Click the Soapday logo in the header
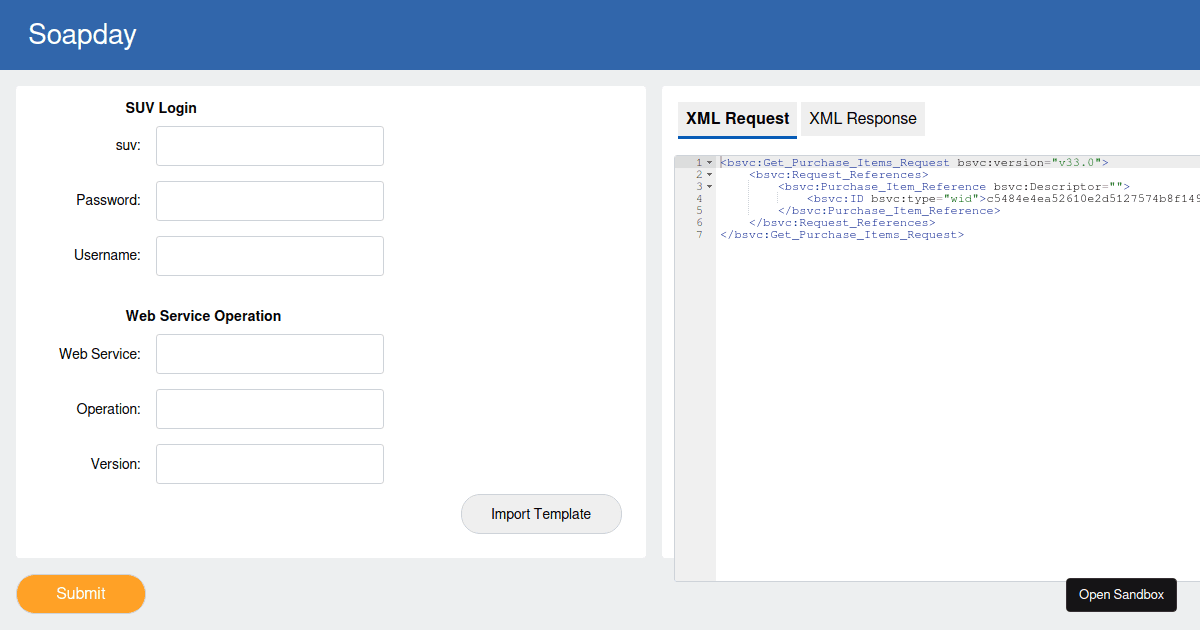Screen dimensions: 1200x630 [82, 34]
